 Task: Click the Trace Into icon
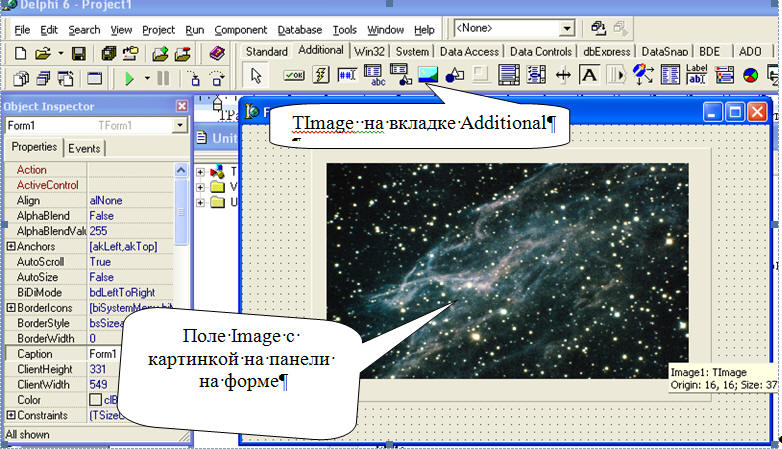(x=195, y=78)
